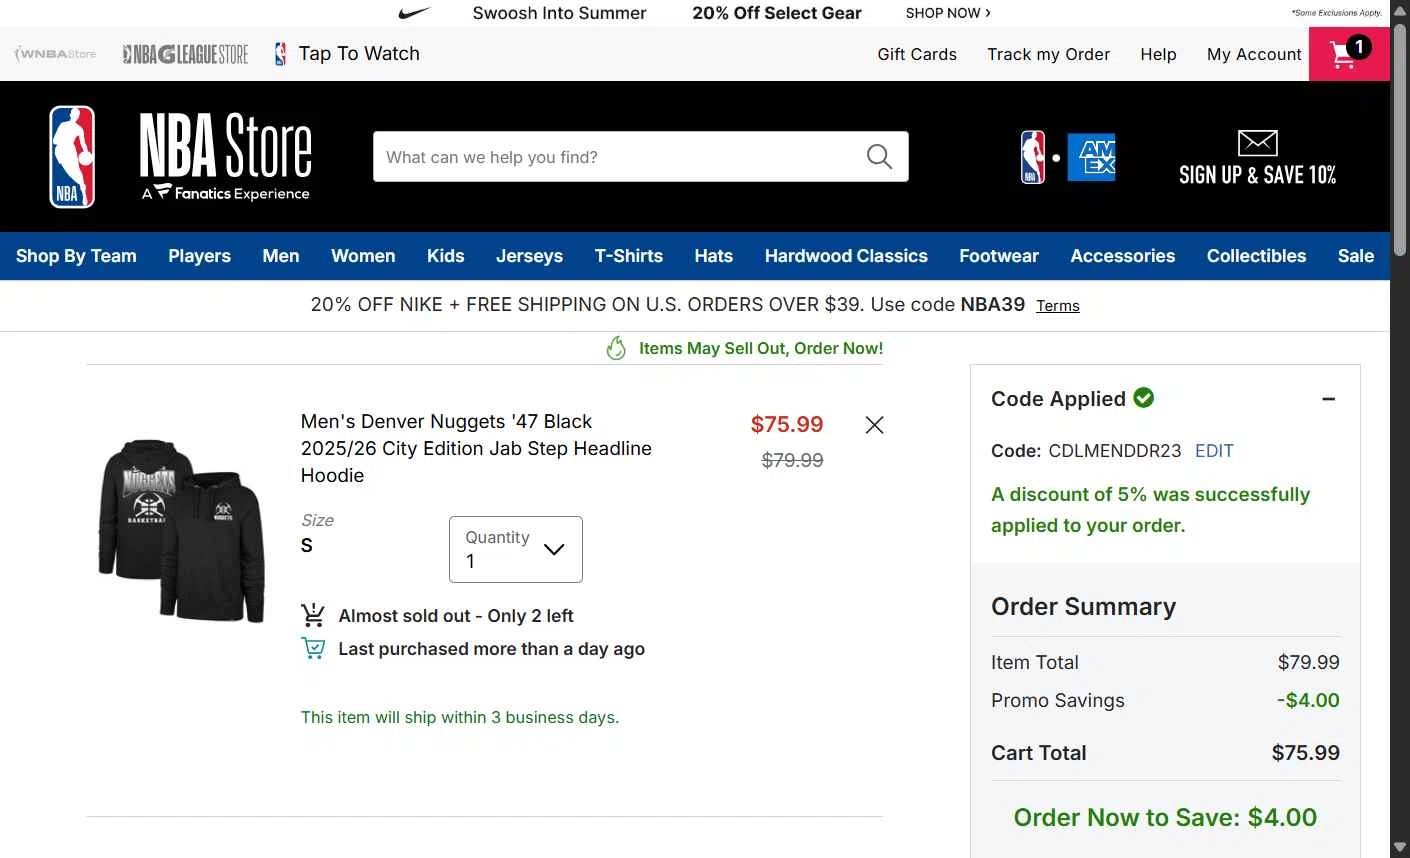Collapse the Code Applied section

click(x=1328, y=399)
